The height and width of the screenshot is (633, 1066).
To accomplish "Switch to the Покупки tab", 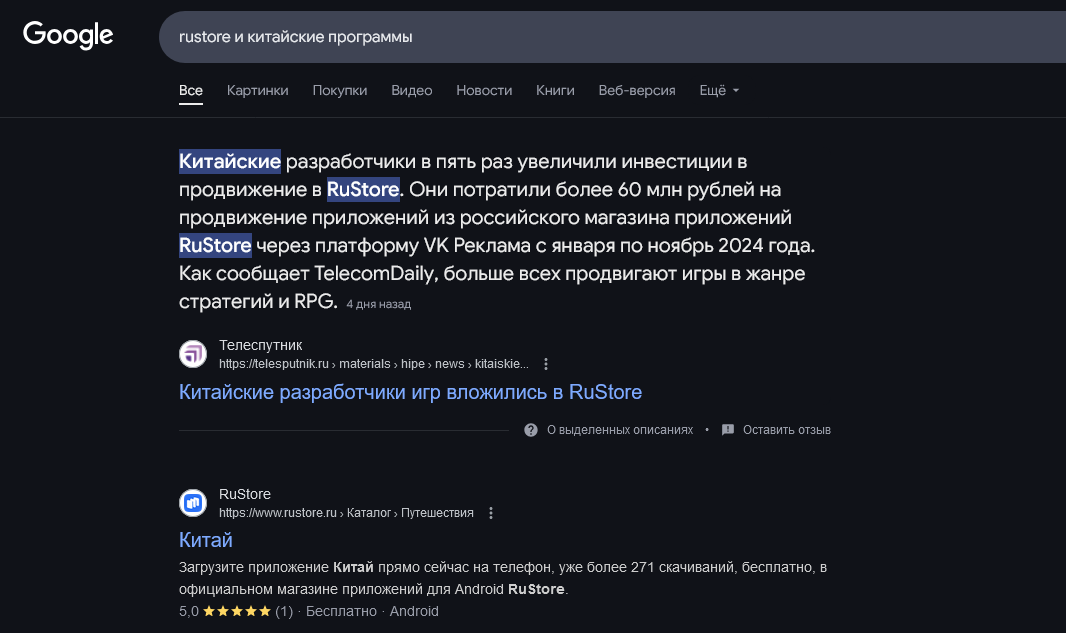I will (340, 90).
